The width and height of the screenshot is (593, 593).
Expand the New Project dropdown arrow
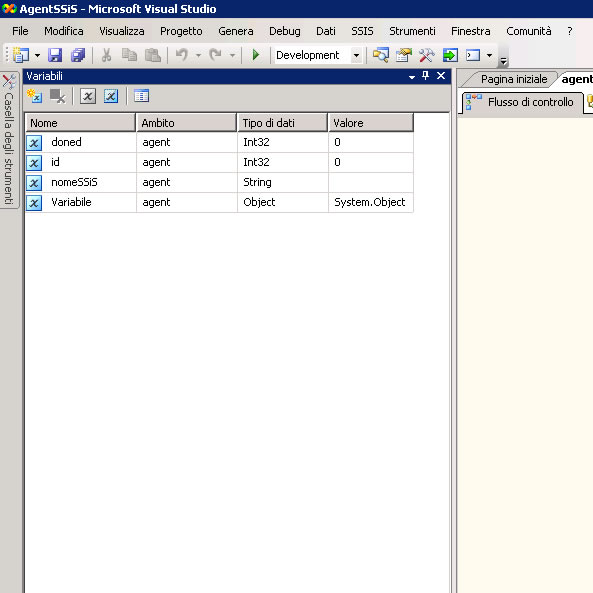pos(37,56)
